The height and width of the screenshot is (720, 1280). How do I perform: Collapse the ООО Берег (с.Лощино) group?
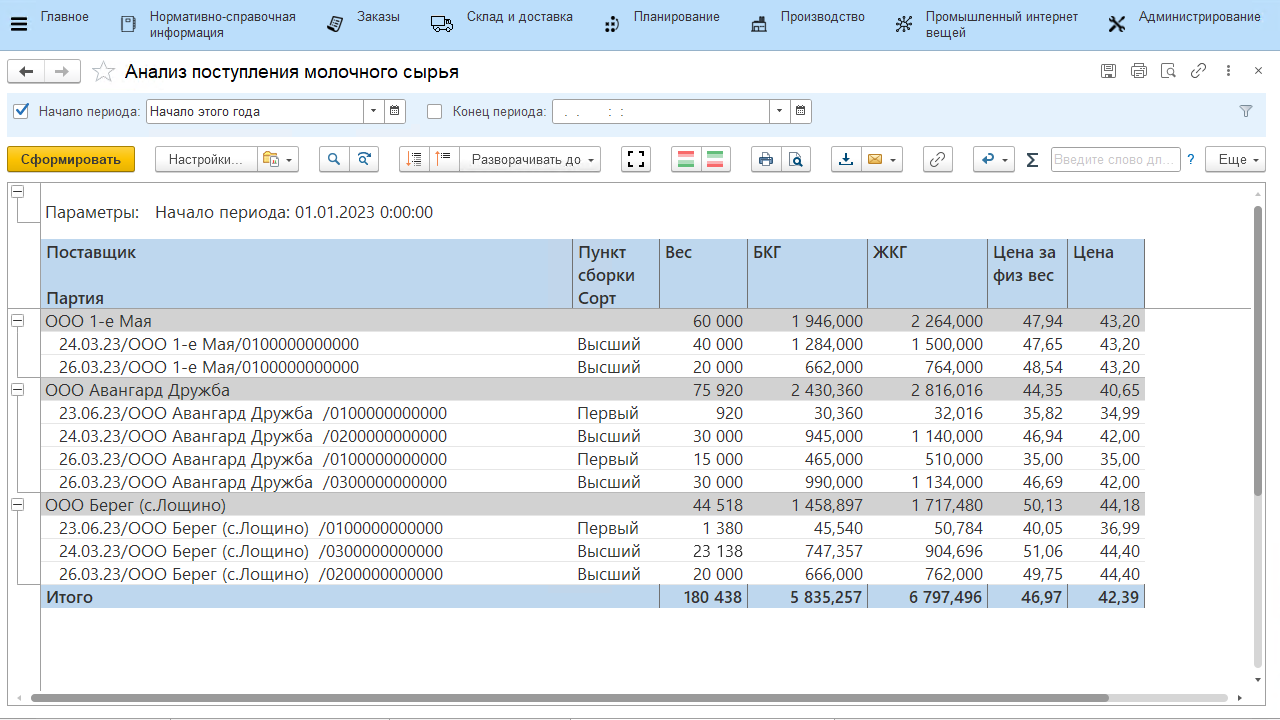click(17, 505)
